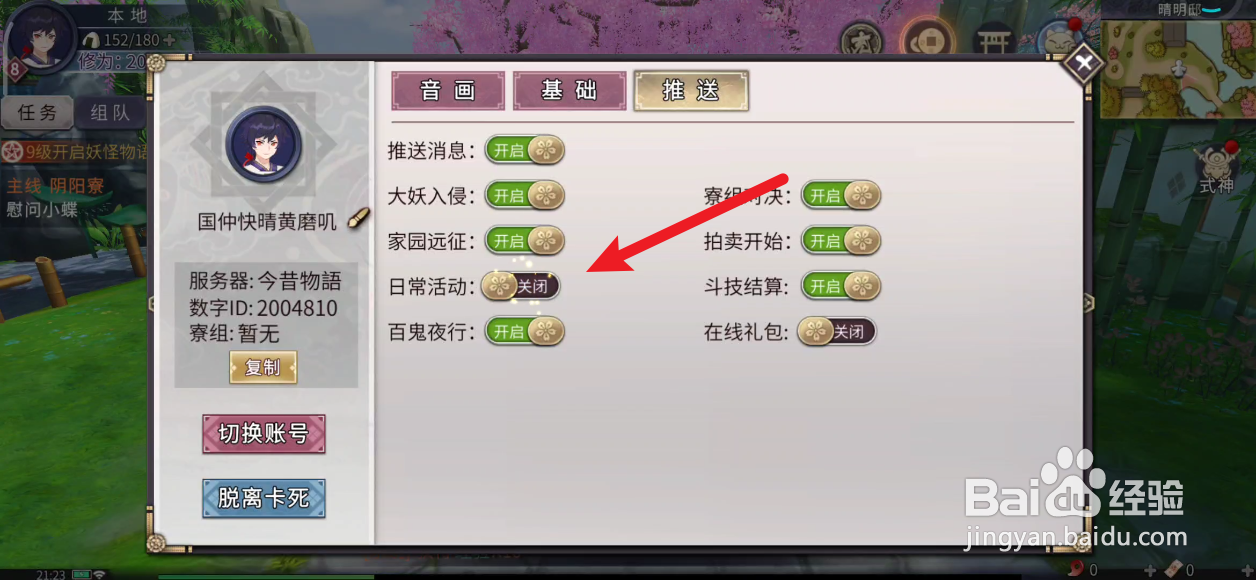Open the torii gate icon in top bar
This screenshot has width=1256, height=580.
pyautogui.click(x=995, y=42)
